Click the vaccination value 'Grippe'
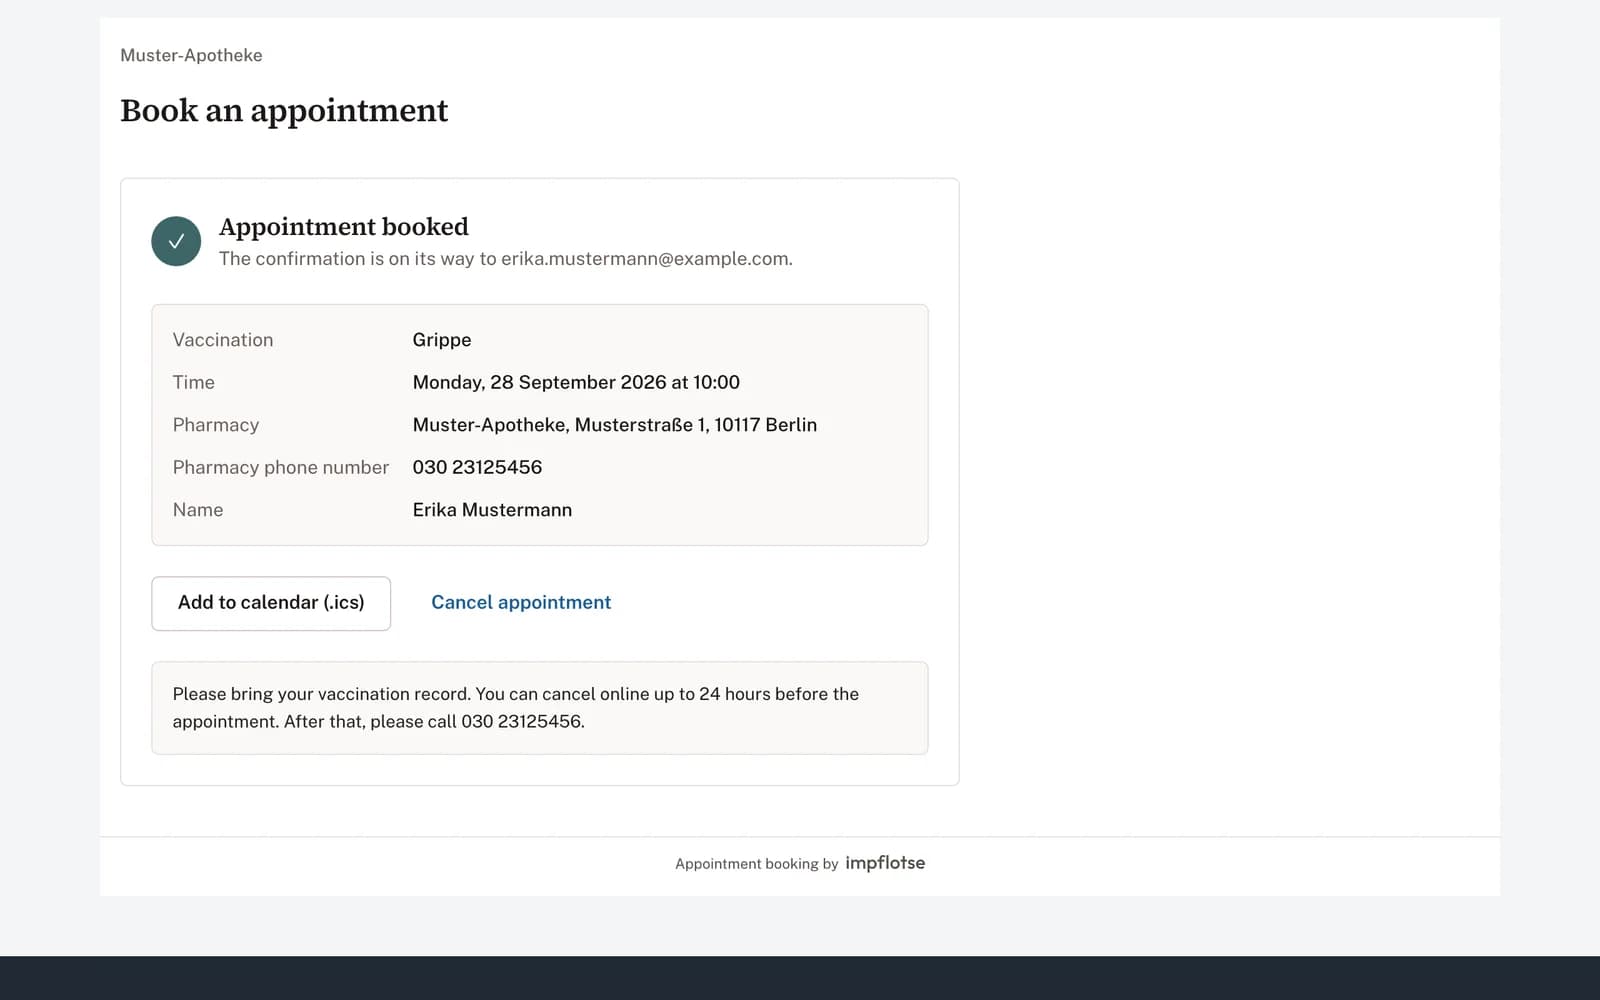 [x=442, y=340]
